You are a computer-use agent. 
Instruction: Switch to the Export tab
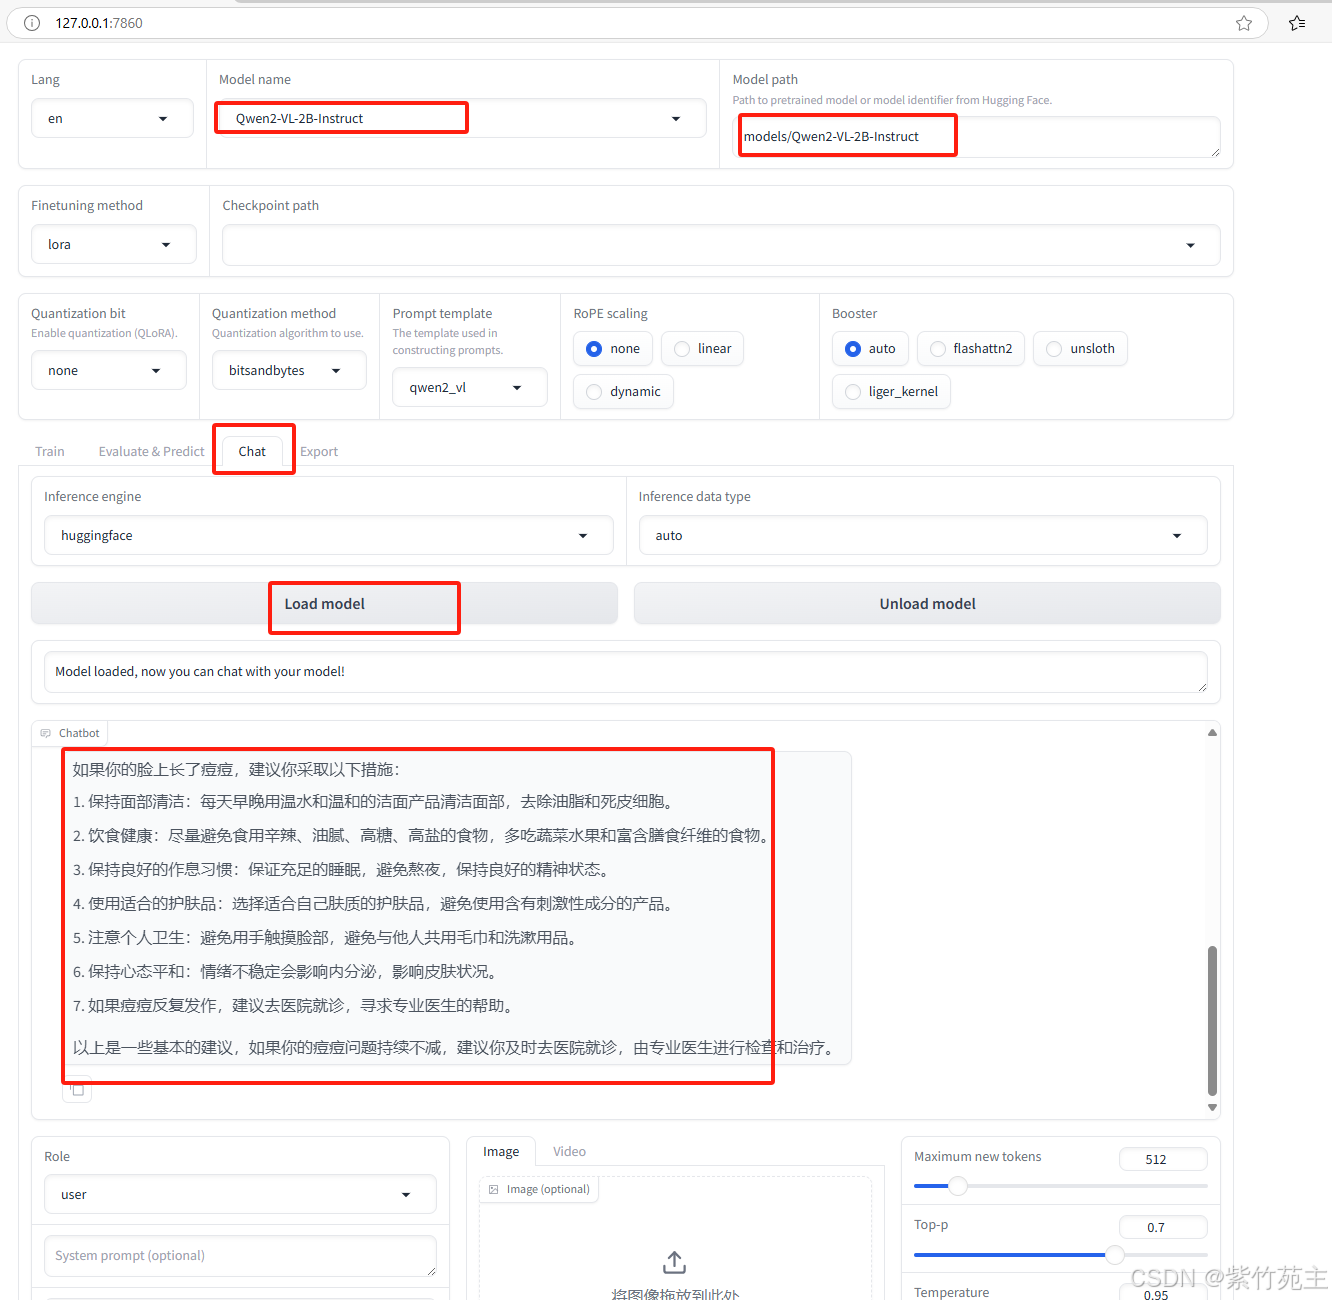[x=319, y=451]
